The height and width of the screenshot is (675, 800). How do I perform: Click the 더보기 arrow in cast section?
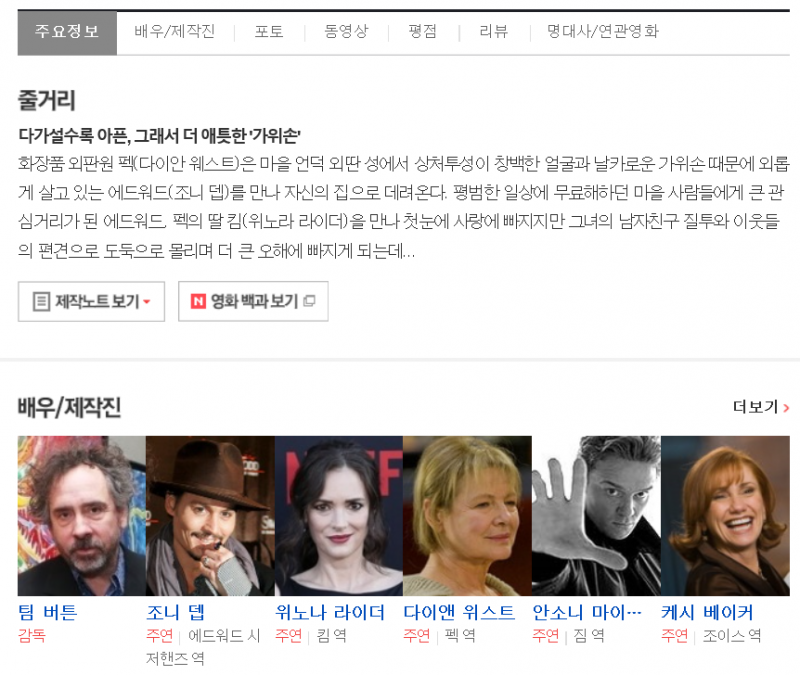[x=787, y=408]
